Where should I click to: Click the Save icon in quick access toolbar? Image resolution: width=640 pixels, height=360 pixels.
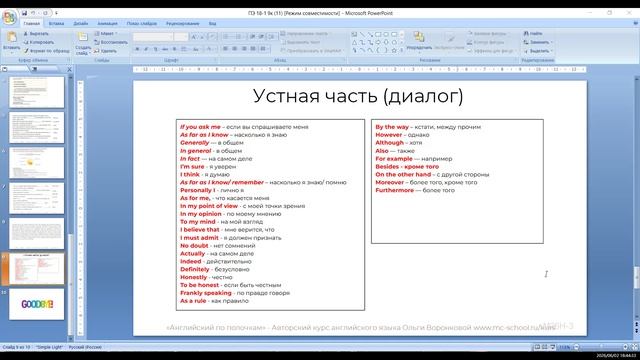tap(24, 13)
